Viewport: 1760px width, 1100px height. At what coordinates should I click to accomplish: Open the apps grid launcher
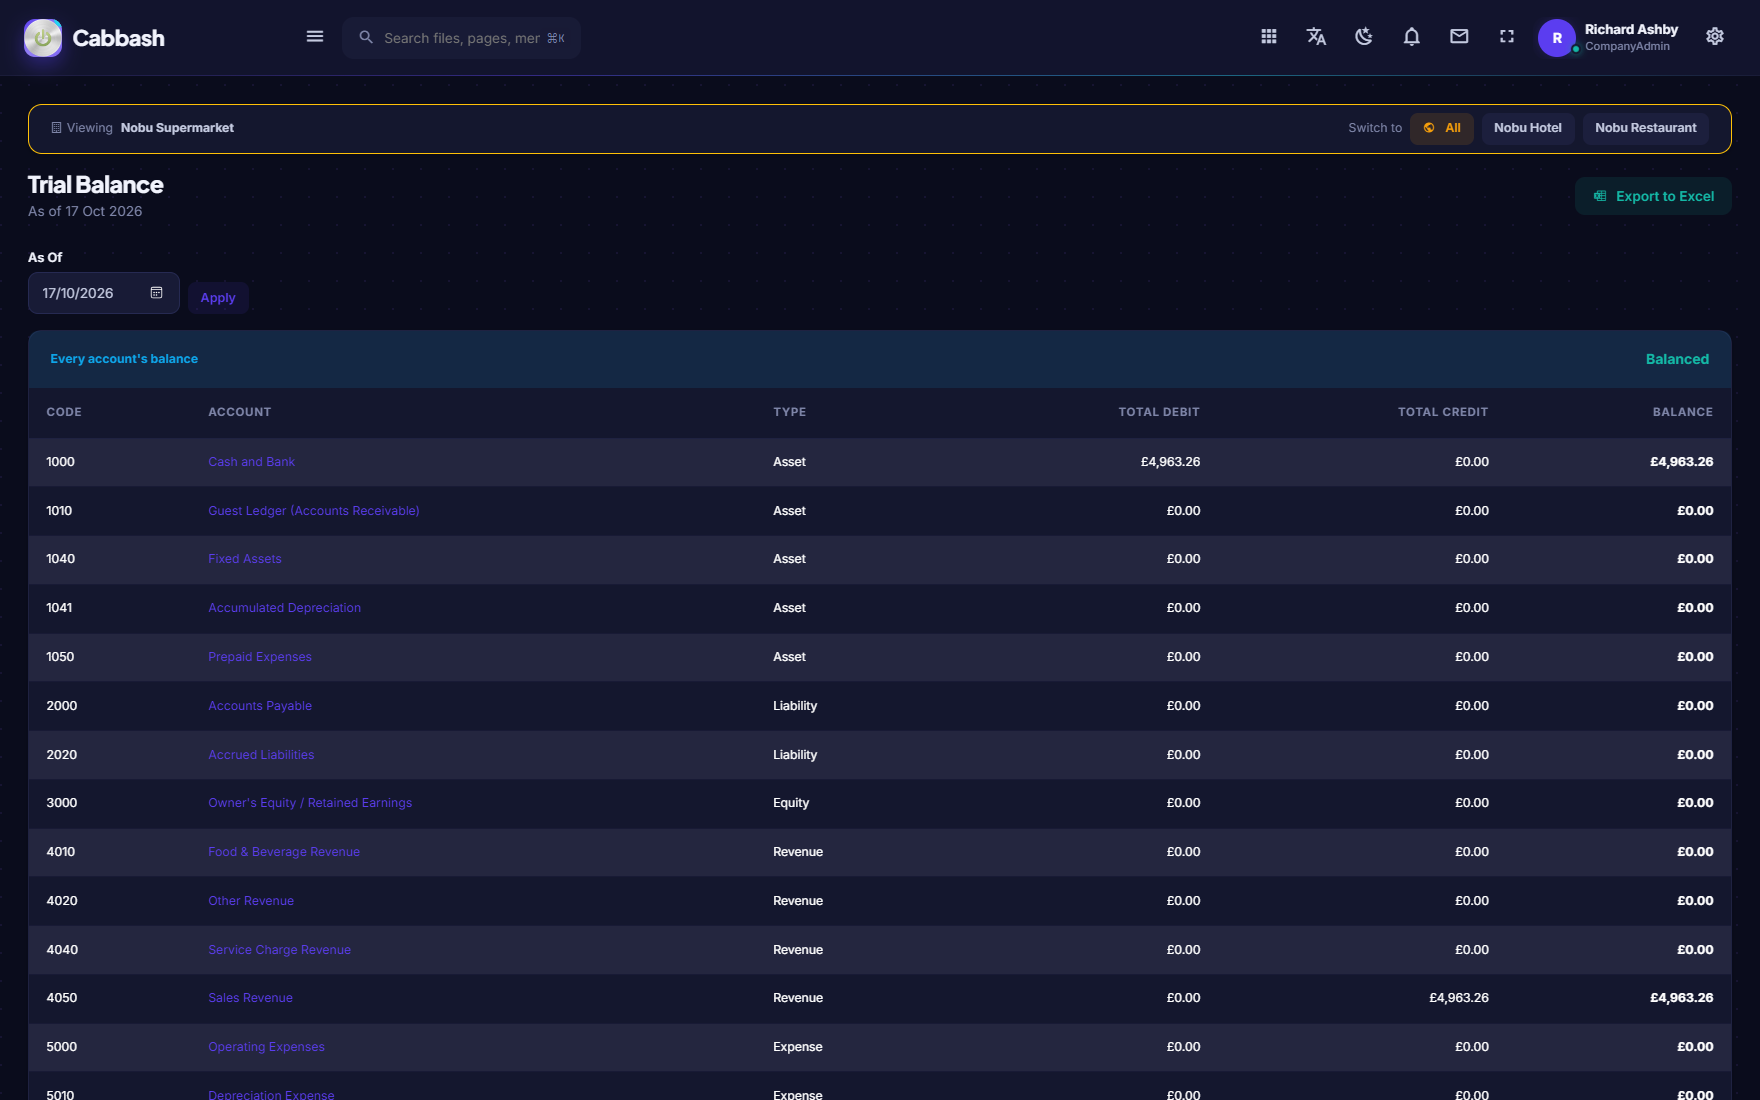[x=1269, y=37]
